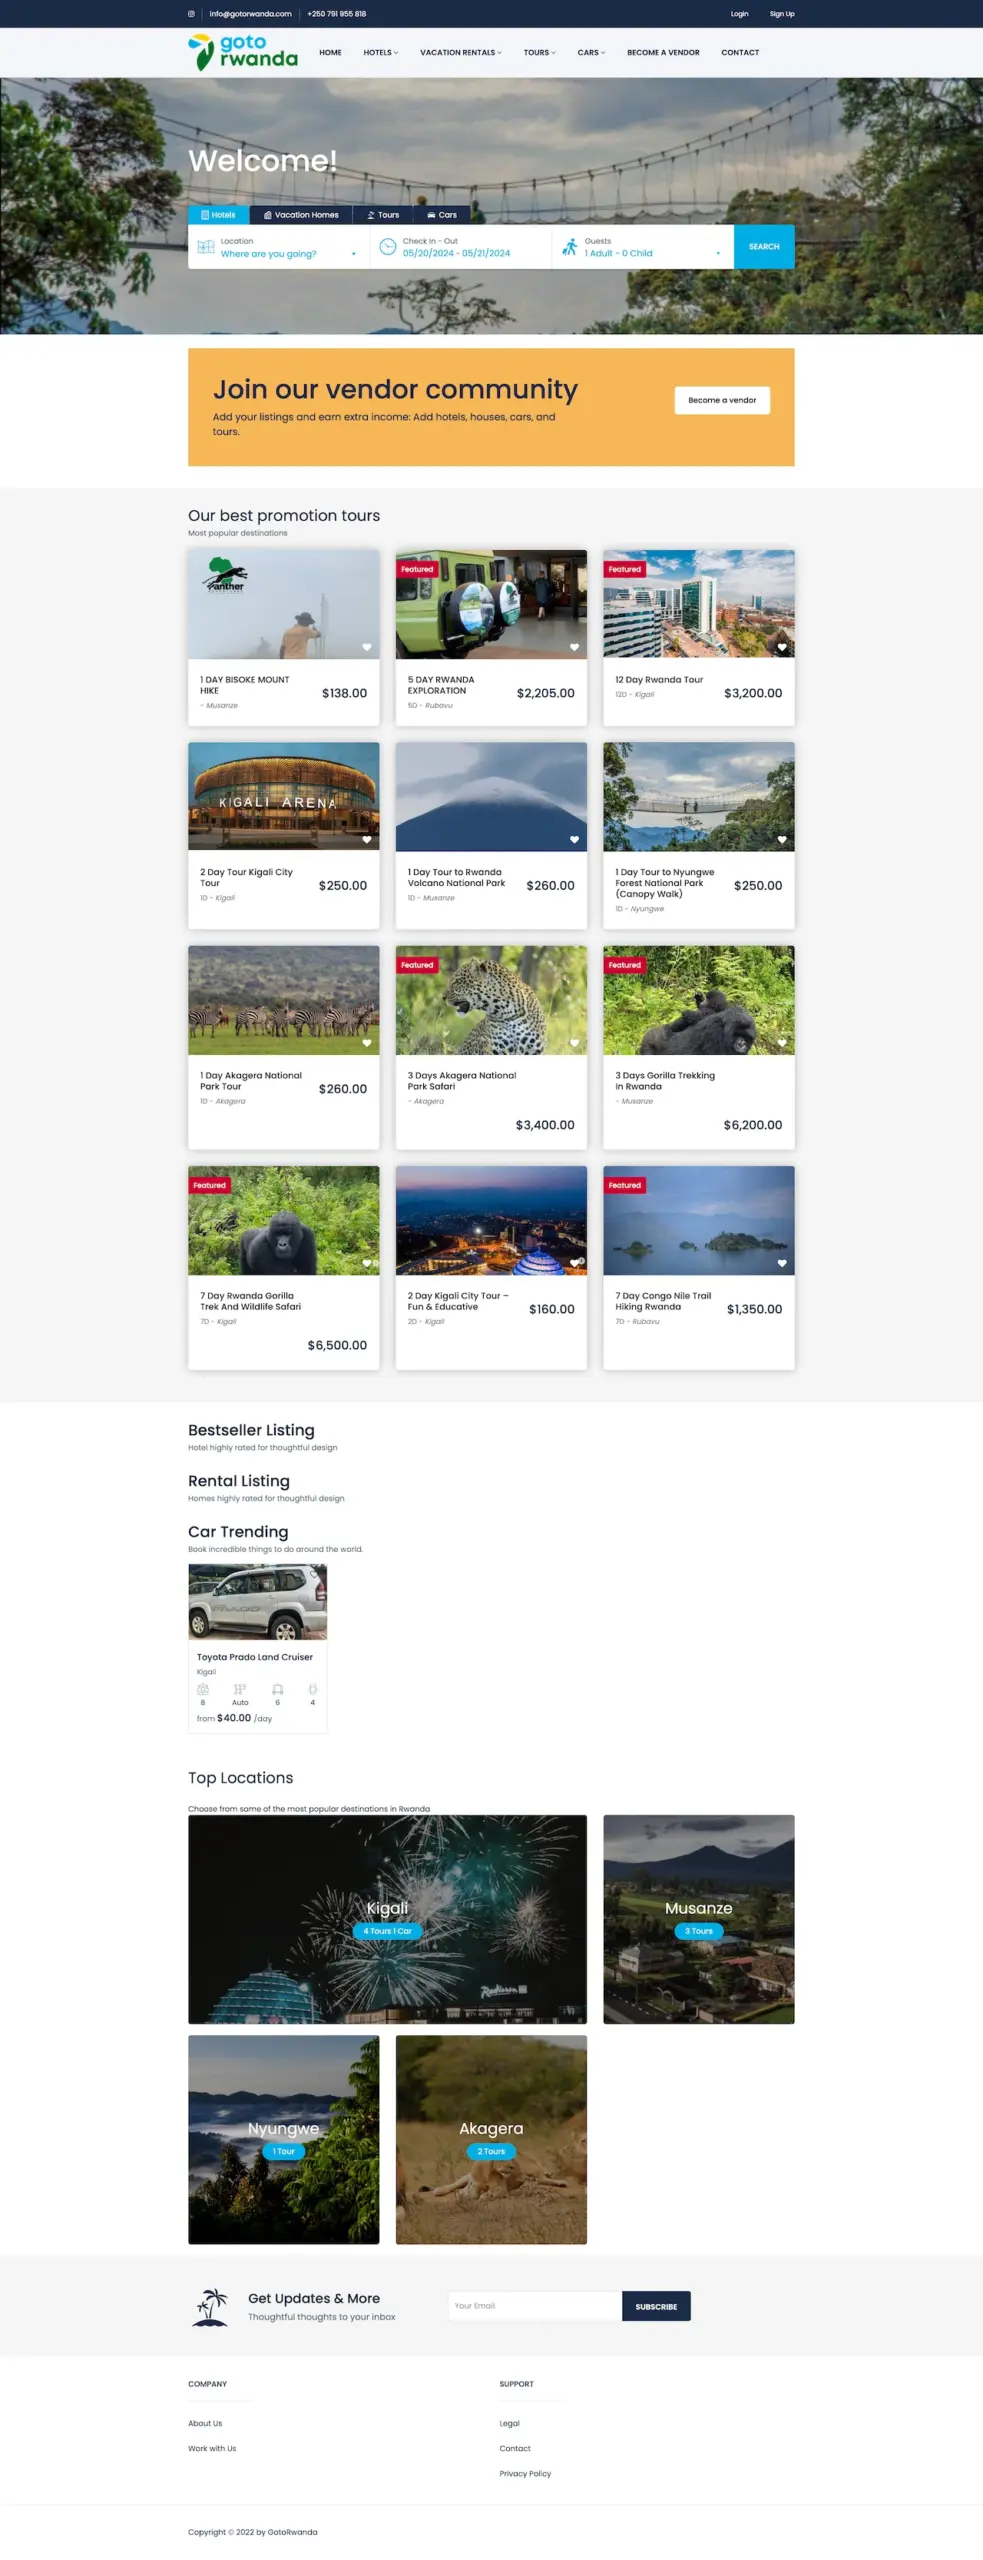Click the Goto Rwanda logo
Image resolution: width=983 pixels, height=2560 pixels.
tap(243, 52)
